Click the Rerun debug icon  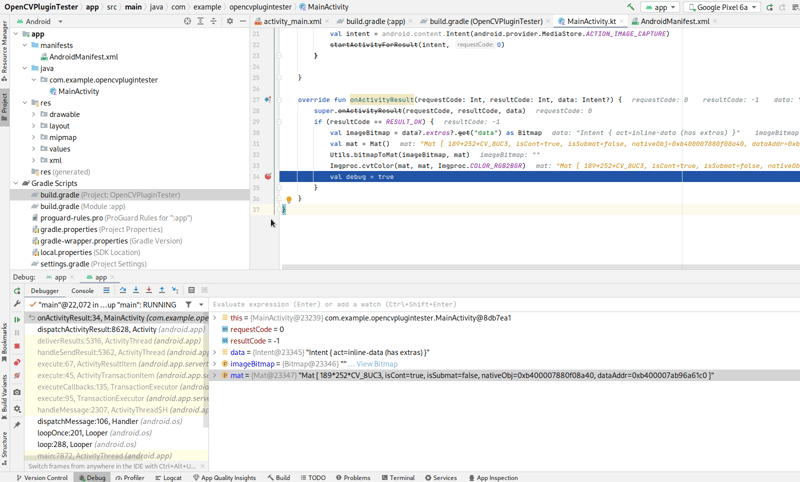[17, 291]
